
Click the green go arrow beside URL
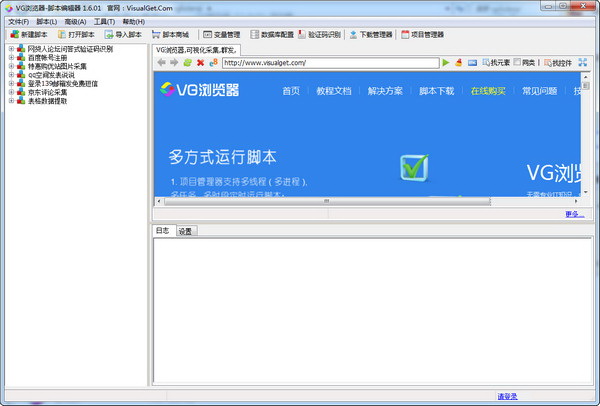(446, 62)
